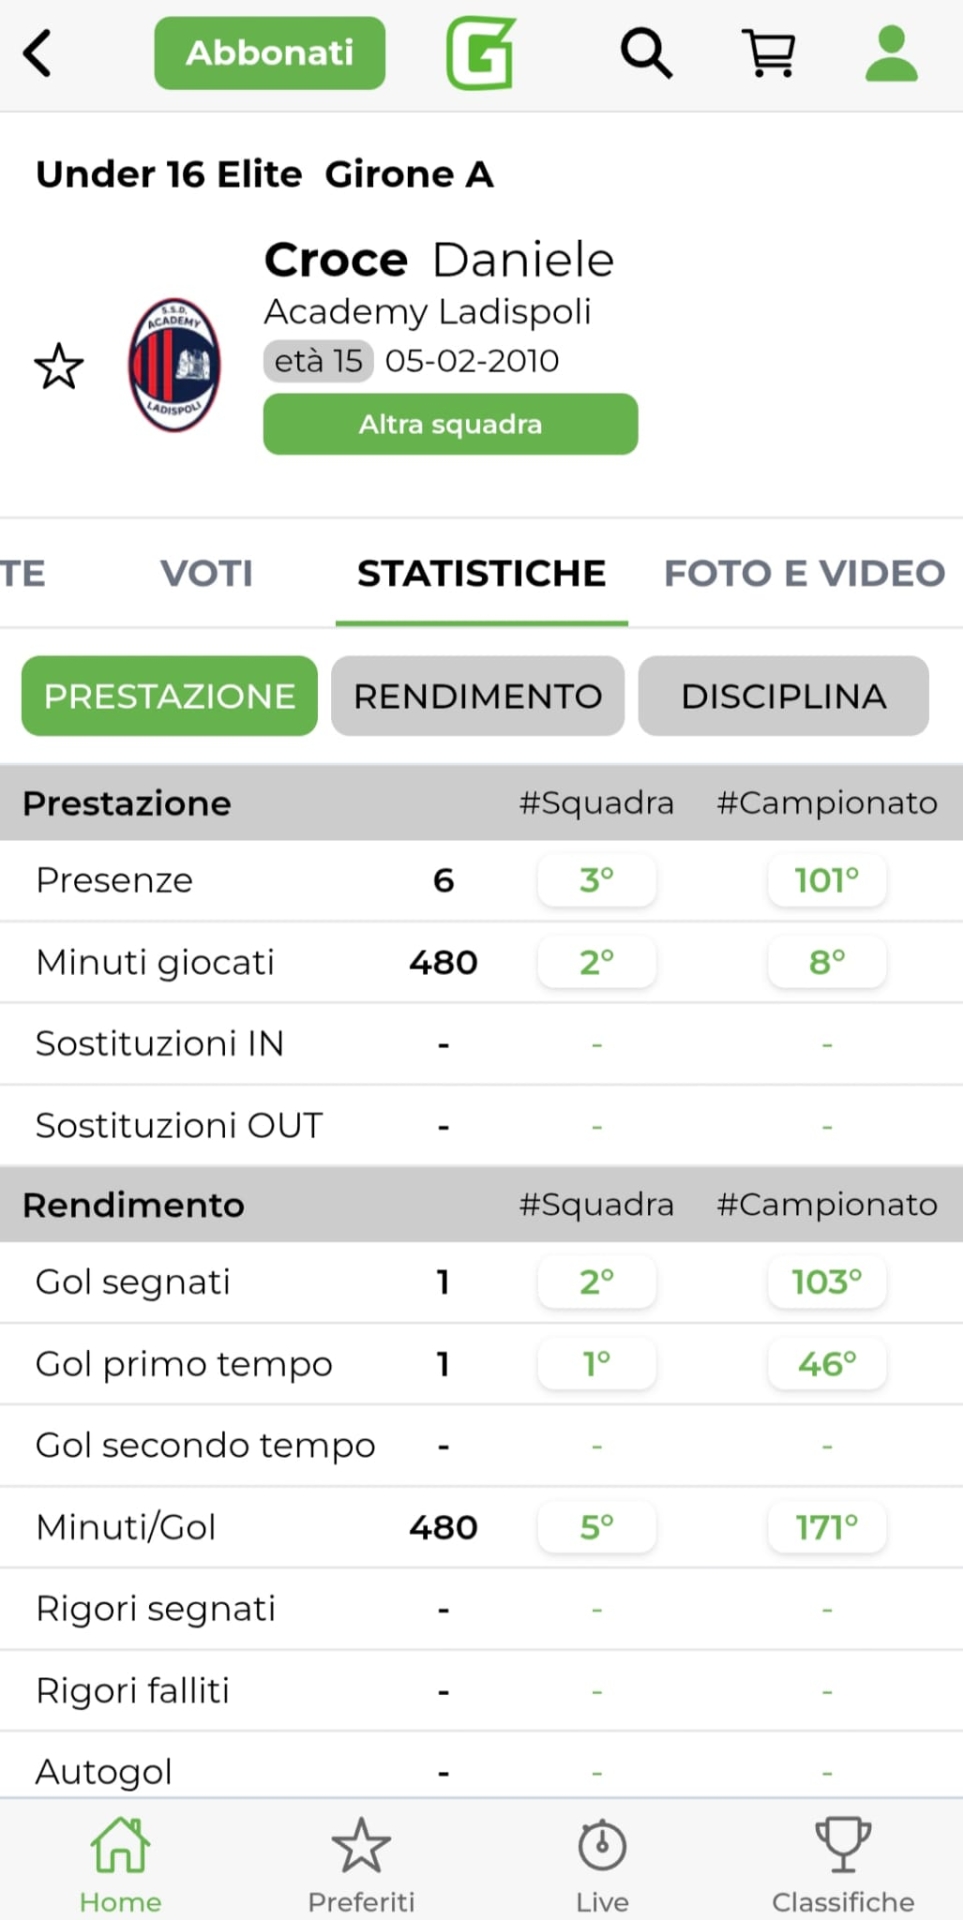Switch to the FOTO E VIDEO tab

(x=804, y=573)
